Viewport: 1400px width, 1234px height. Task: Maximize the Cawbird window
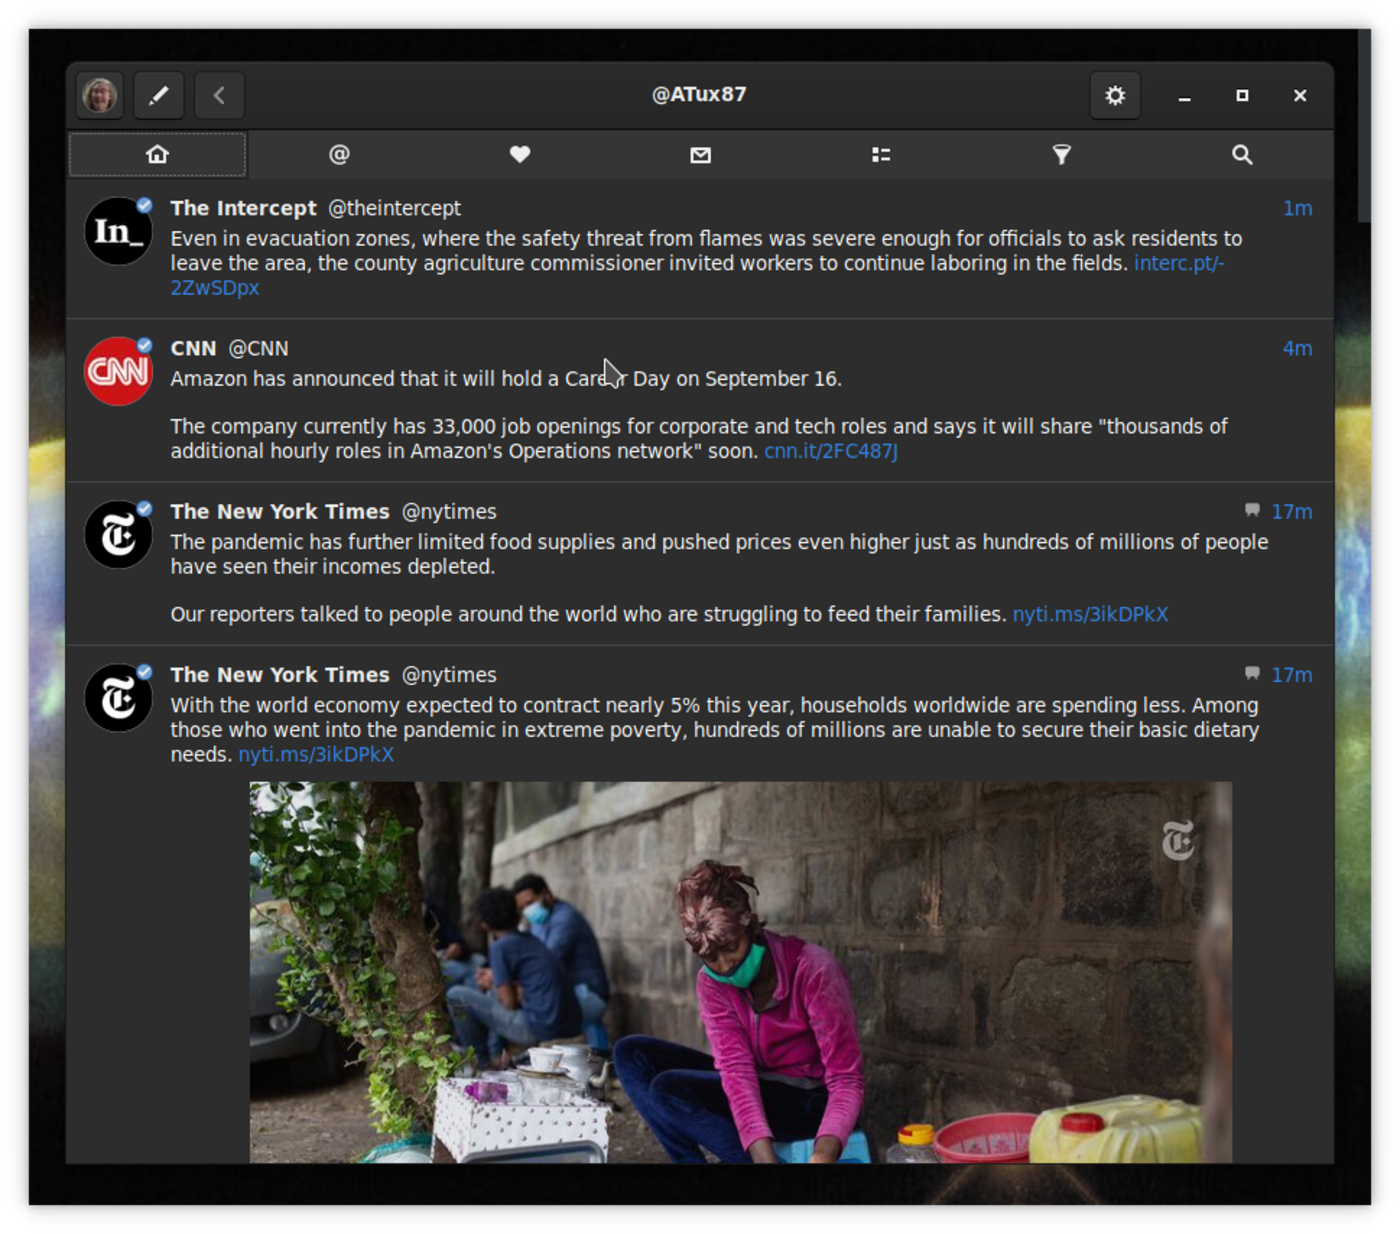pyautogui.click(x=1242, y=96)
